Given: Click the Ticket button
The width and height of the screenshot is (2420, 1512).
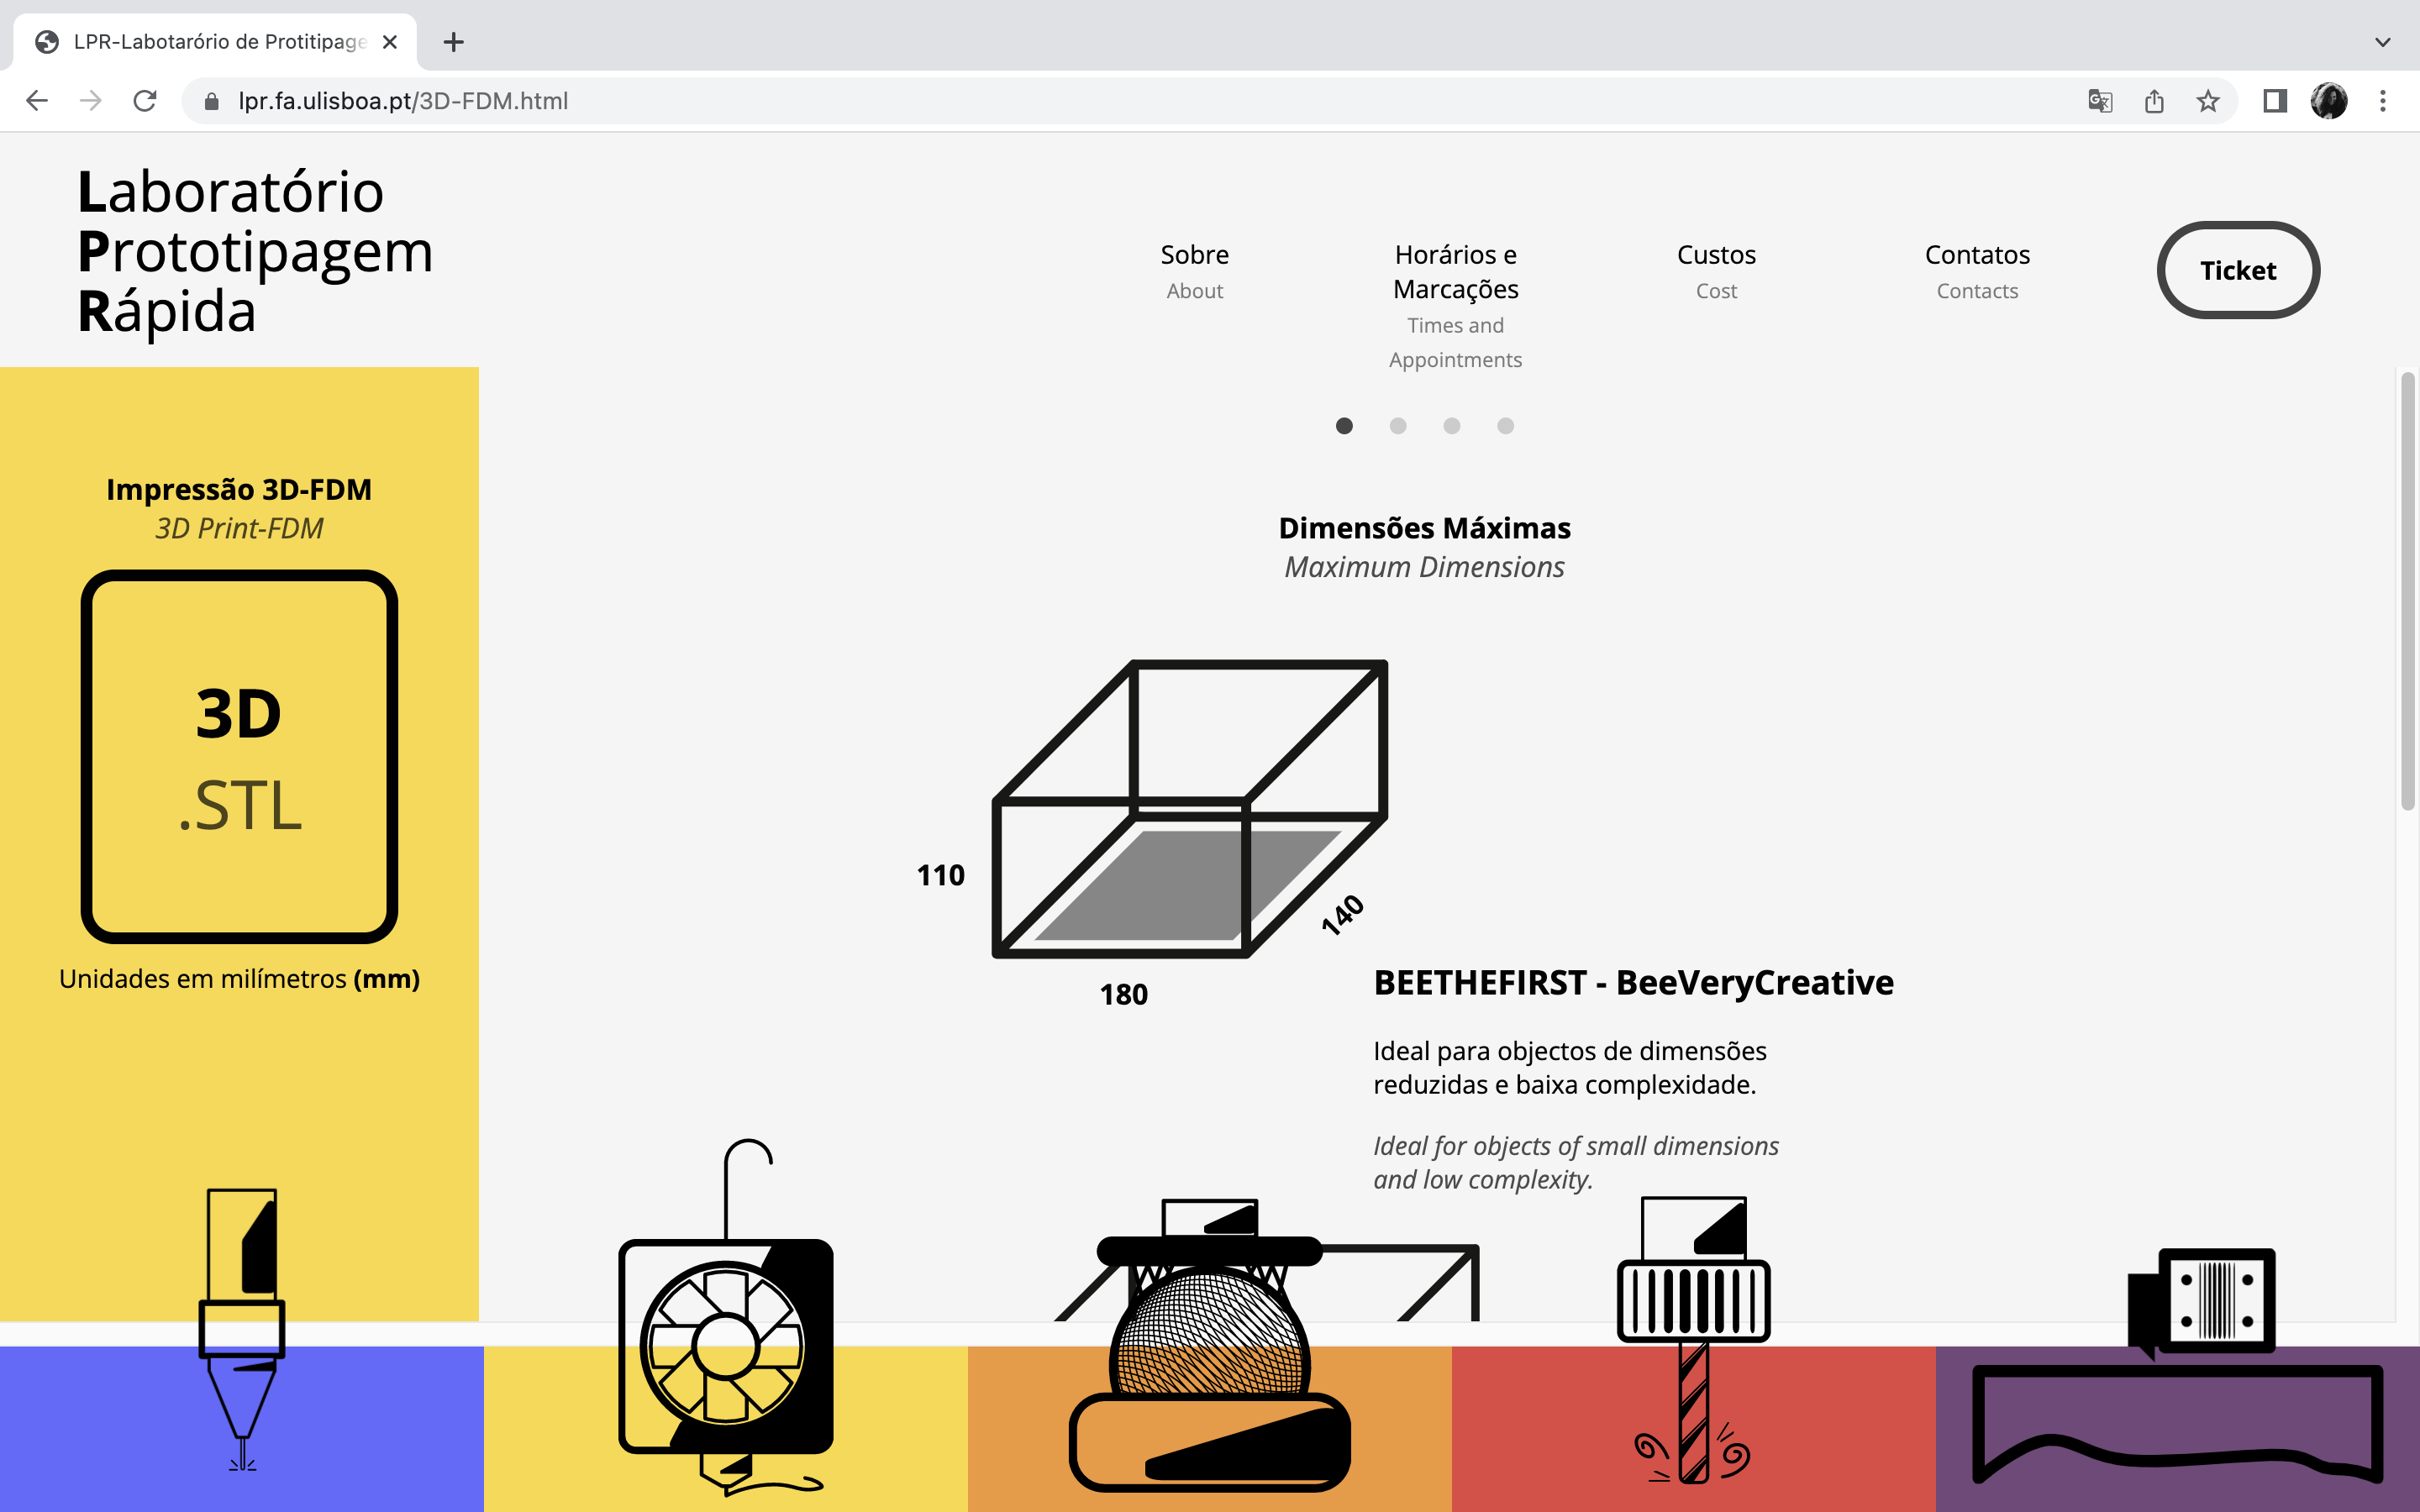Looking at the screenshot, I should click(x=2238, y=270).
